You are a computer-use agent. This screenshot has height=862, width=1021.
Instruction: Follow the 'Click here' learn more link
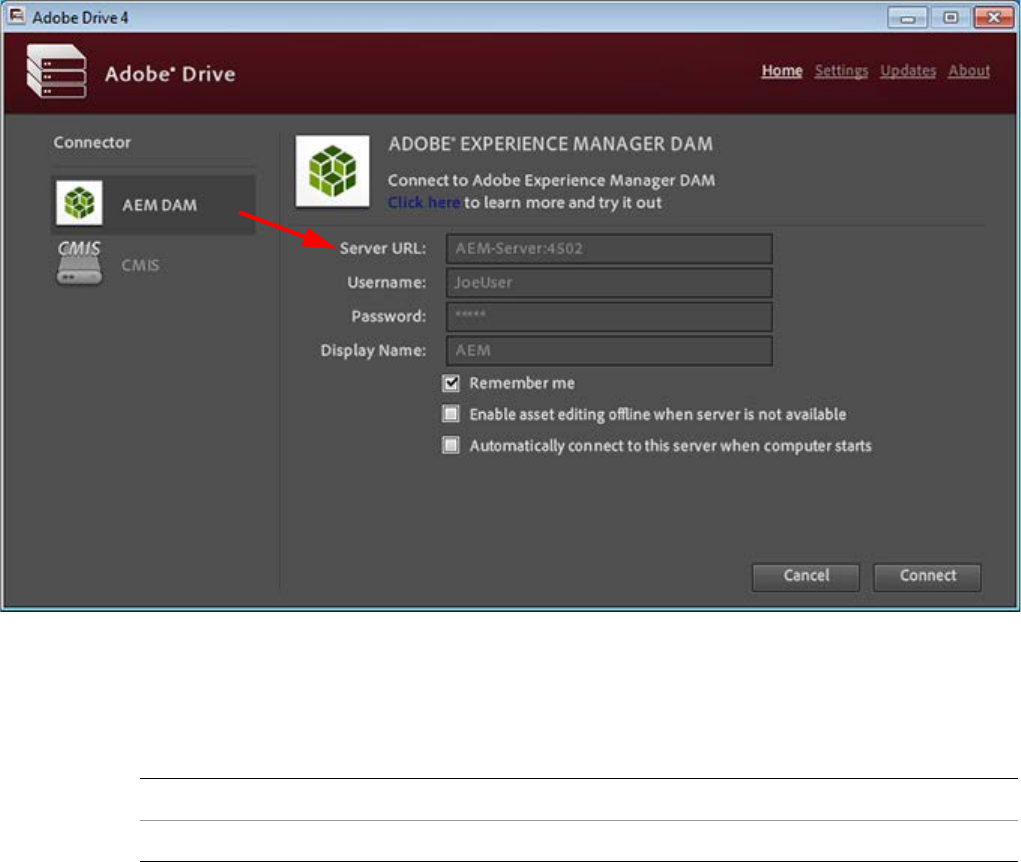(x=424, y=202)
